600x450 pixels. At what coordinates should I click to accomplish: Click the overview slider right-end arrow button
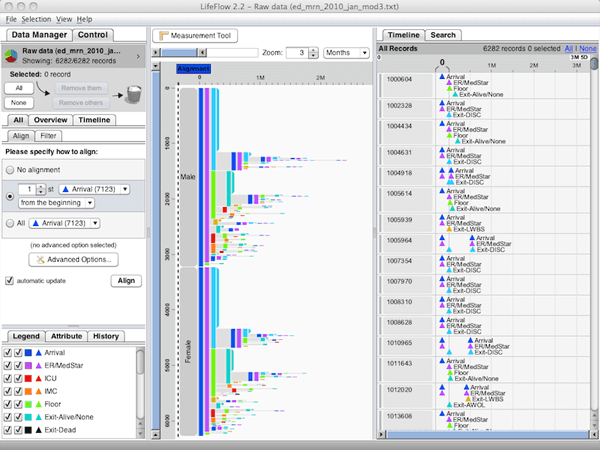coord(203,52)
